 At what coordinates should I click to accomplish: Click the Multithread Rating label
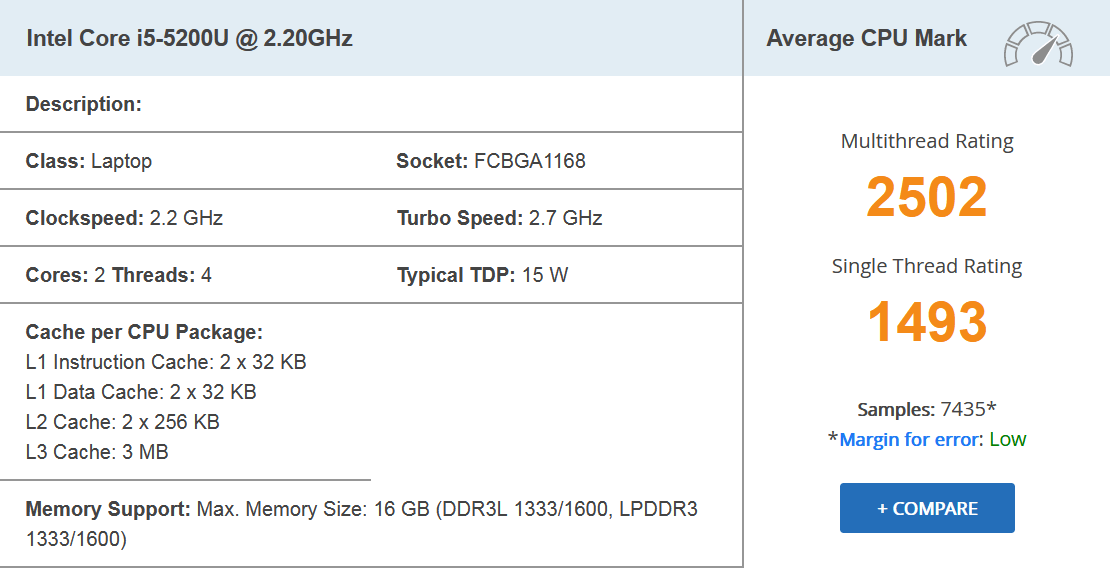(927, 141)
